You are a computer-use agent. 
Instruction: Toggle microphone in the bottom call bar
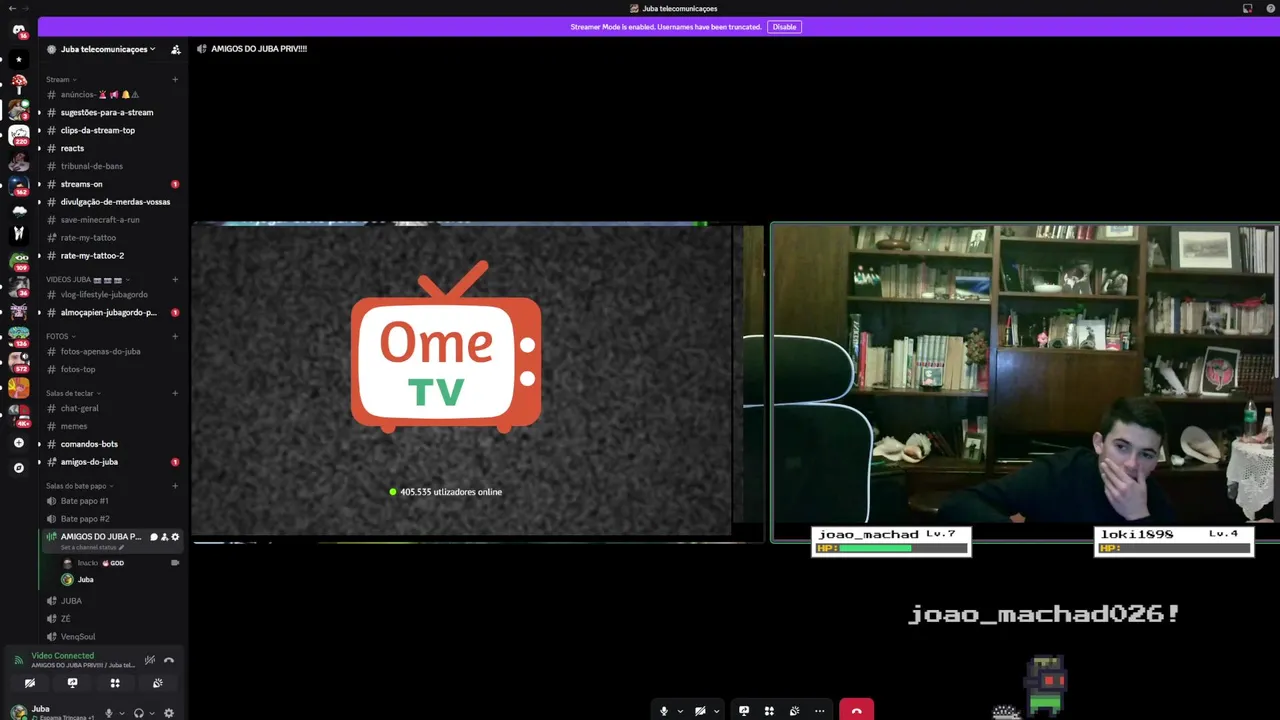[664, 711]
